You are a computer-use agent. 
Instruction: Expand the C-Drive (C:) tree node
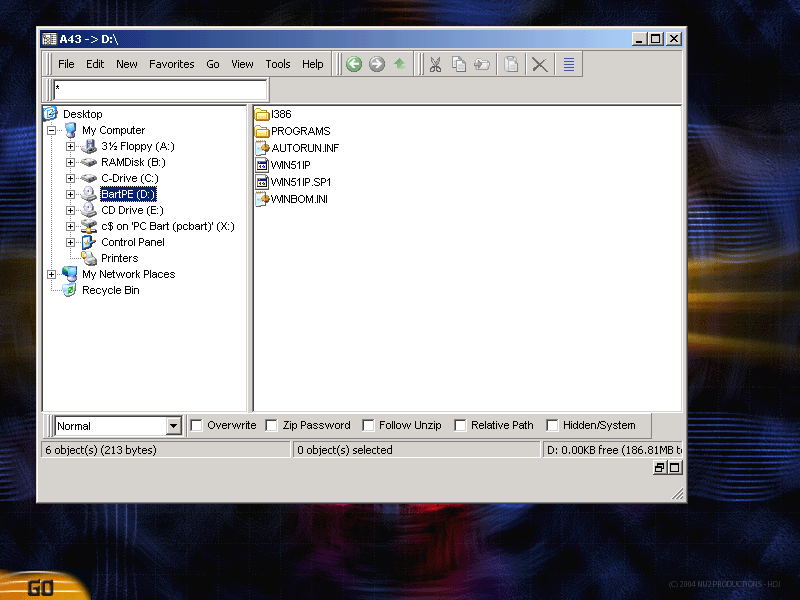click(71, 178)
